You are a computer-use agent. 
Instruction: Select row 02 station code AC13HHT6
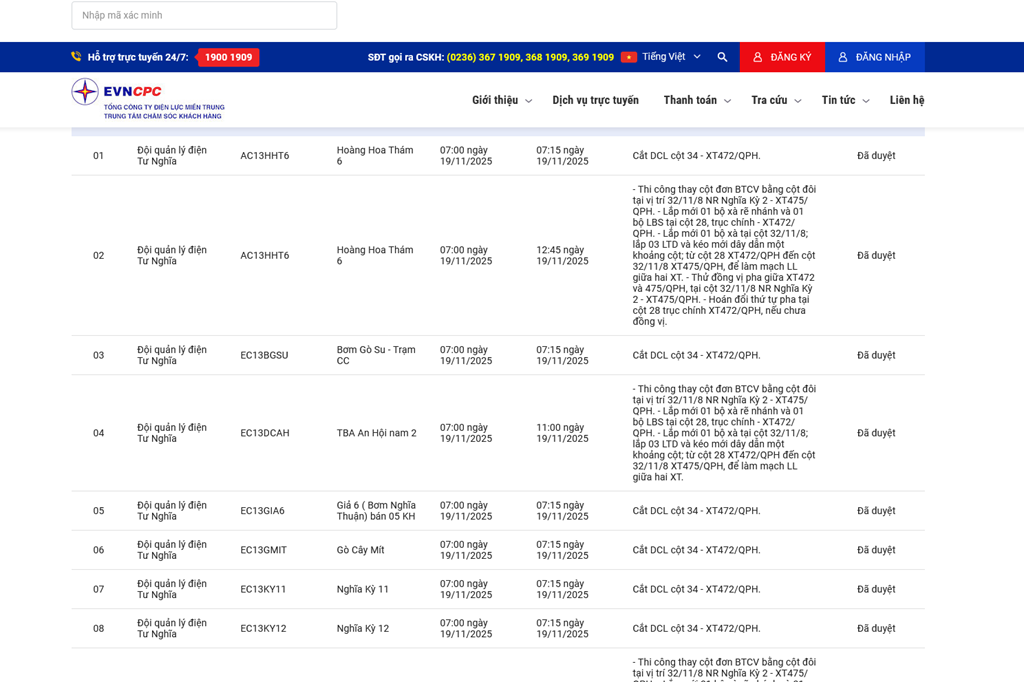(265, 255)
